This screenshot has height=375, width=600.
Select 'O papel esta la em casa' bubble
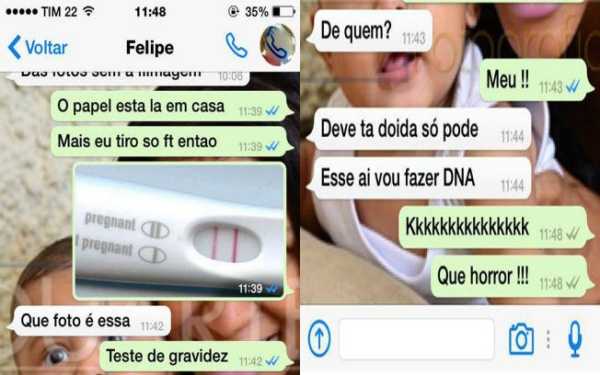[171, 106]
